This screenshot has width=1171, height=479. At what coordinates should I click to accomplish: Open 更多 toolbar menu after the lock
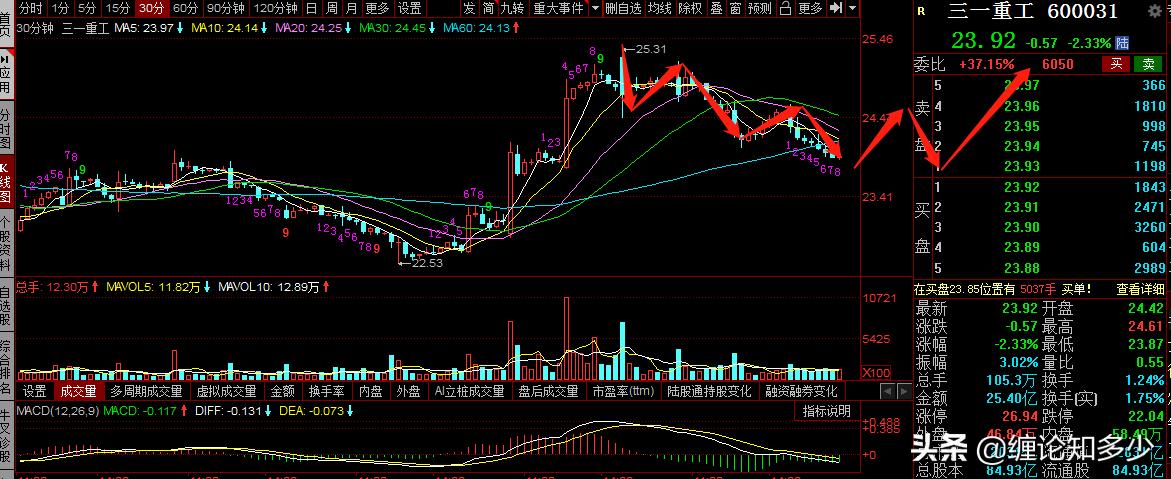(810, 9)
